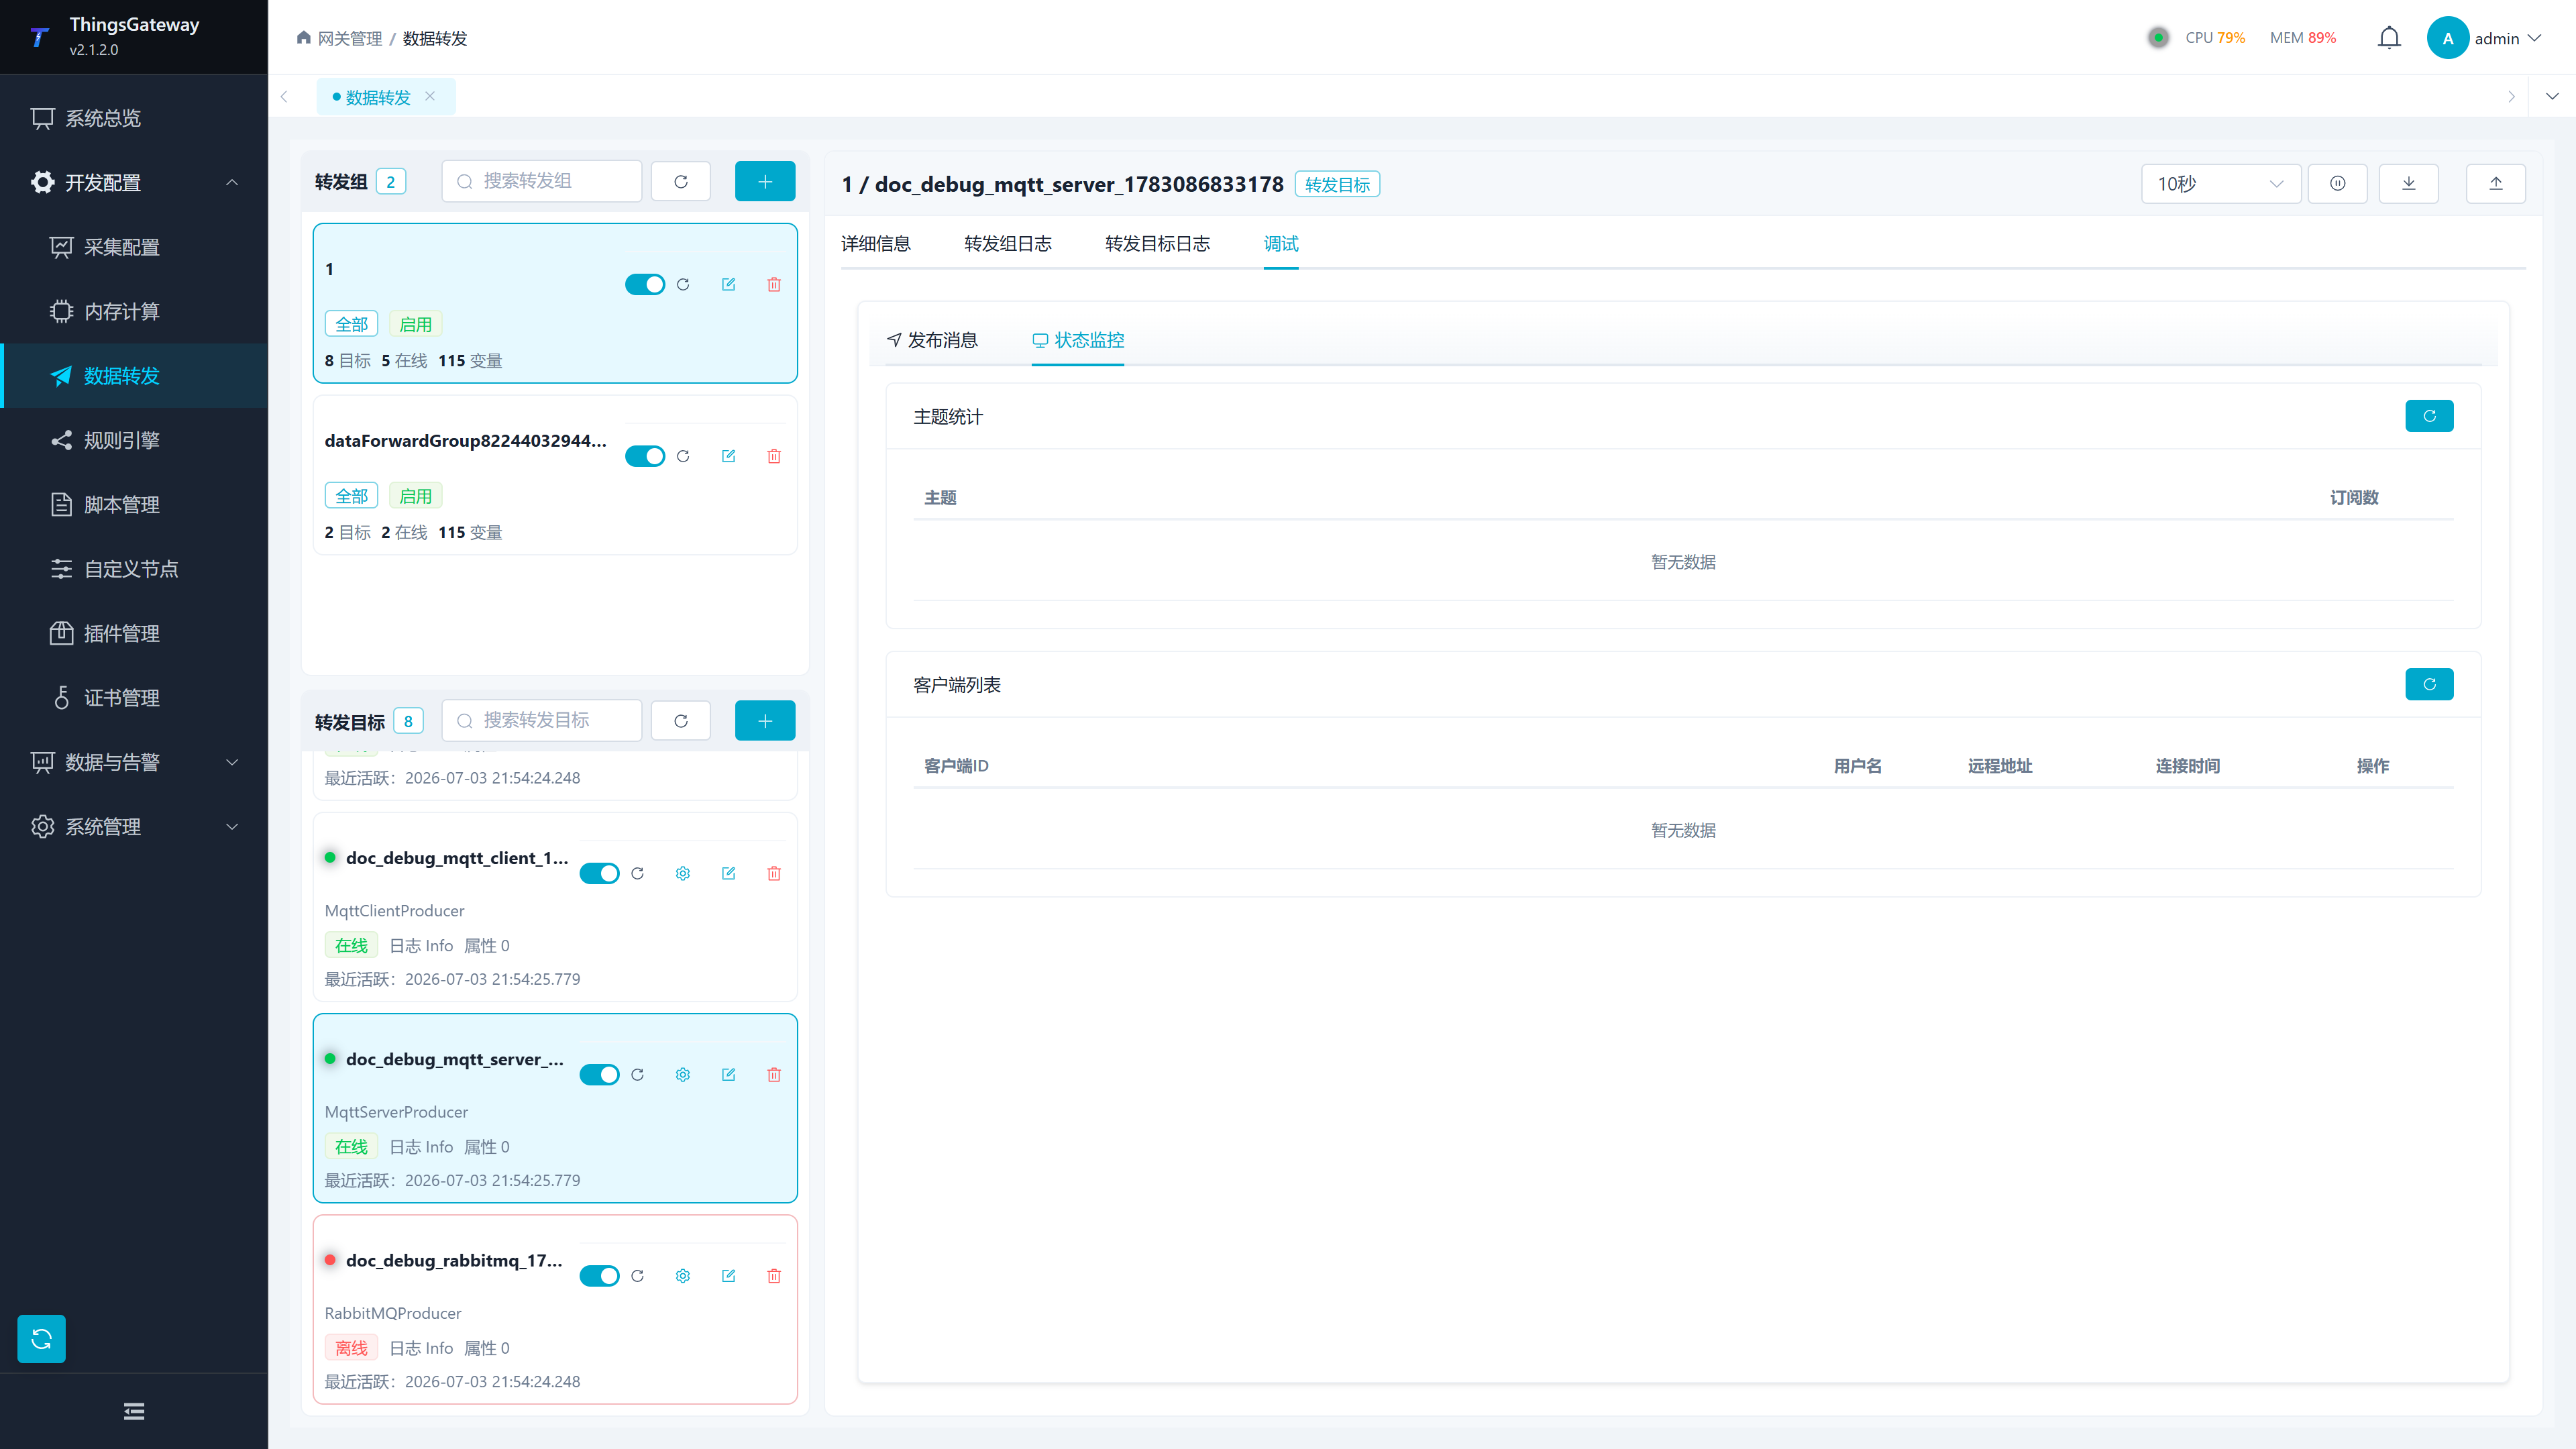Click the floating sync button at bottom-left
Viewport: 2576px width, 1449px height.
41,1339
